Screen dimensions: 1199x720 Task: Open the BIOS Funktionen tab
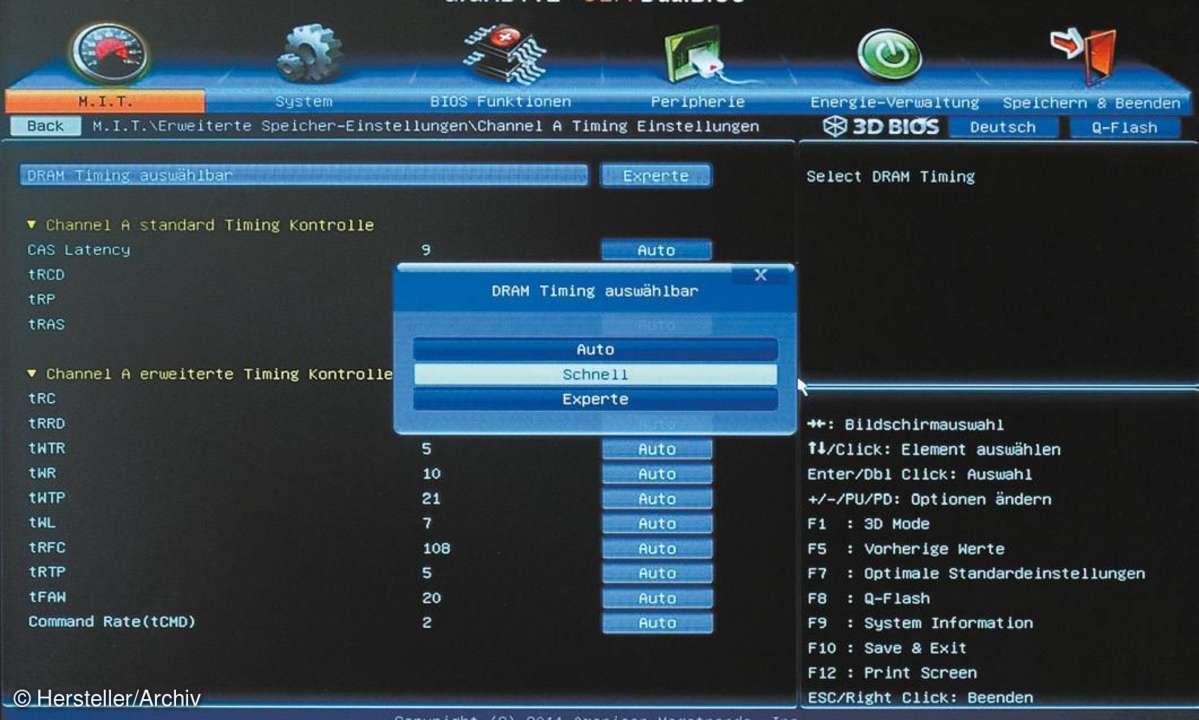[500, 101]
